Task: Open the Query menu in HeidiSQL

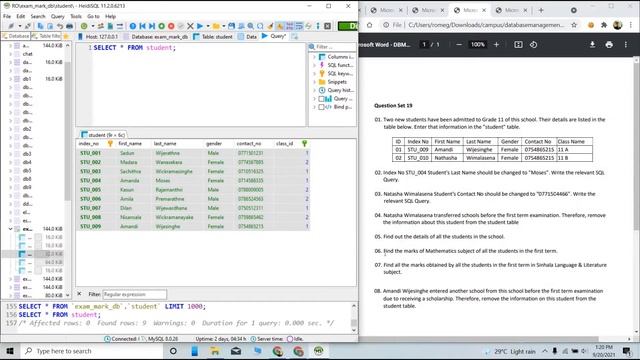Action: (x=58, y=16)
